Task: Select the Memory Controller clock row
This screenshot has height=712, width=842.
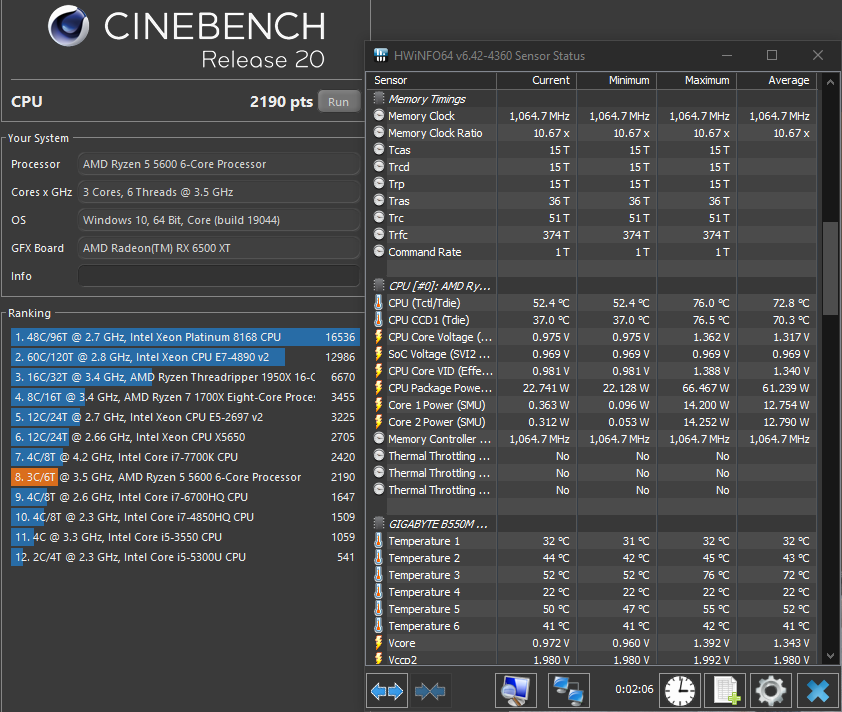Action: 592,439
